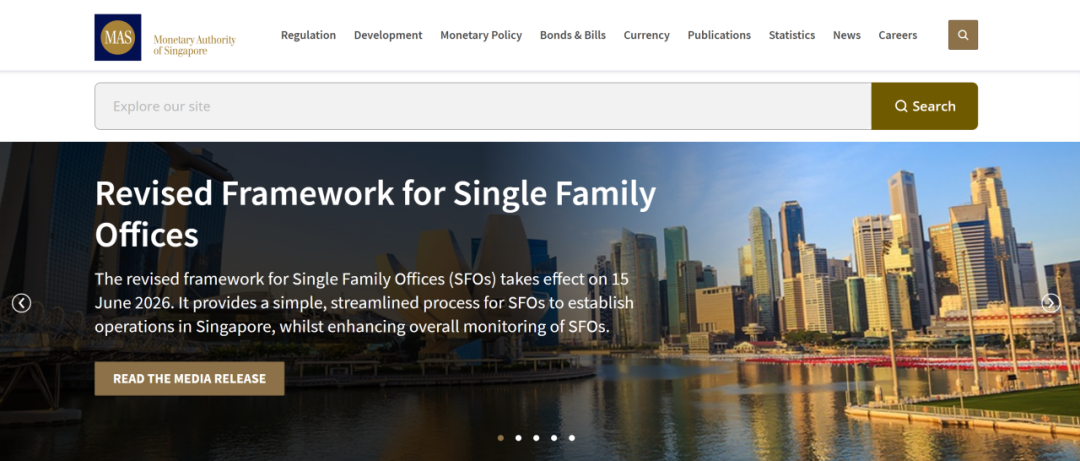Image resolution: width=1080 pixels, height=461 pixels.
Task: Select the fifth carousel indicator dot
Action: (572, 438)
